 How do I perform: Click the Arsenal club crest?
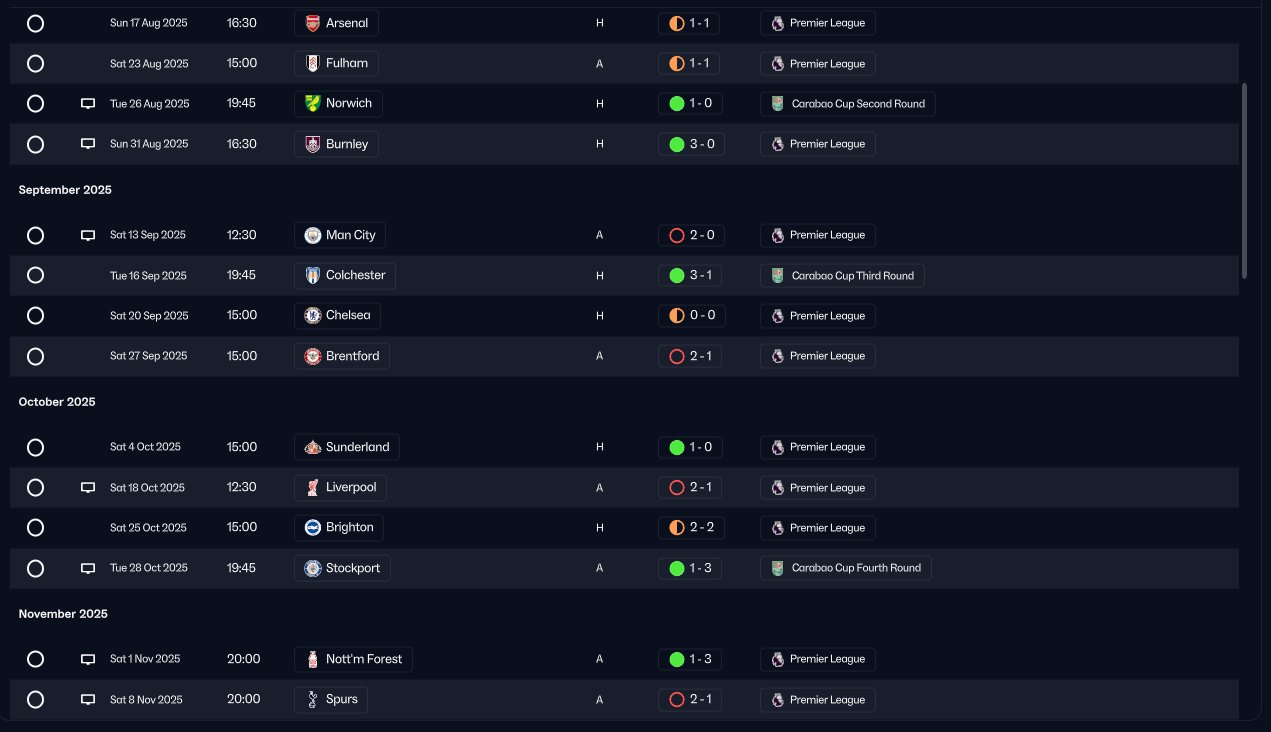click(x=313, y=23)
